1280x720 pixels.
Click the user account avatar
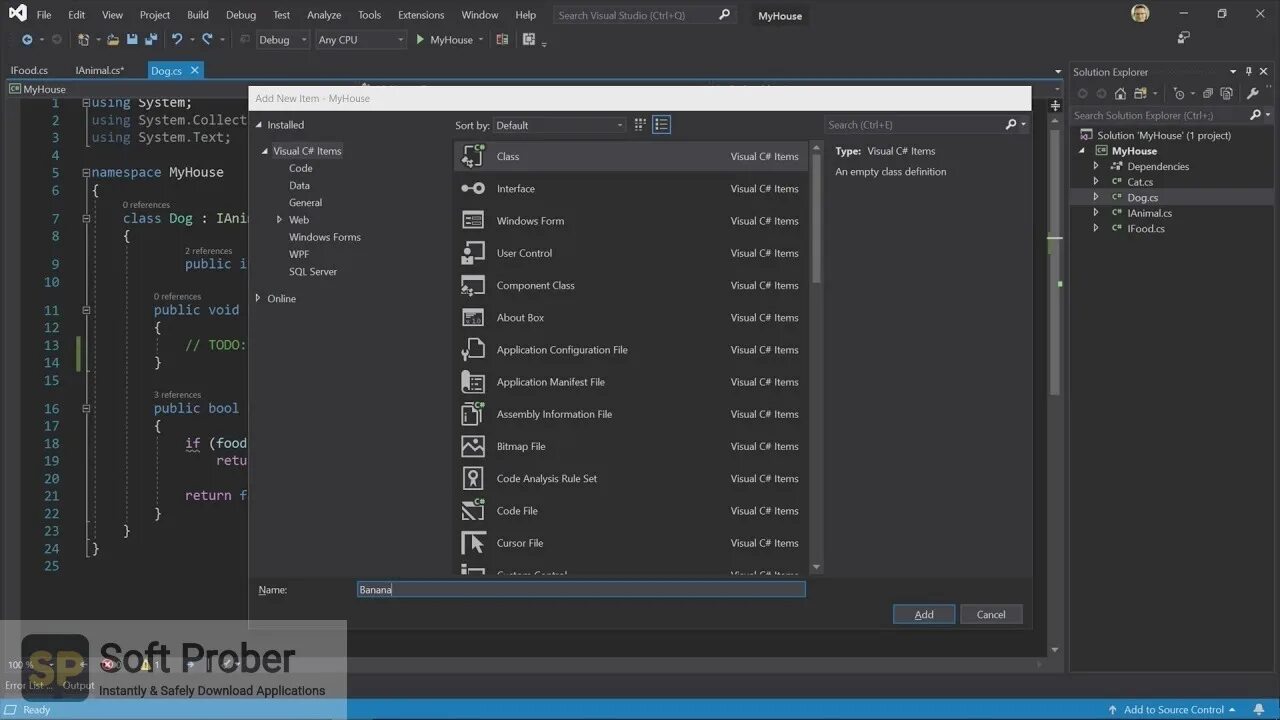pyautogui.click(x=1140, y=14)
